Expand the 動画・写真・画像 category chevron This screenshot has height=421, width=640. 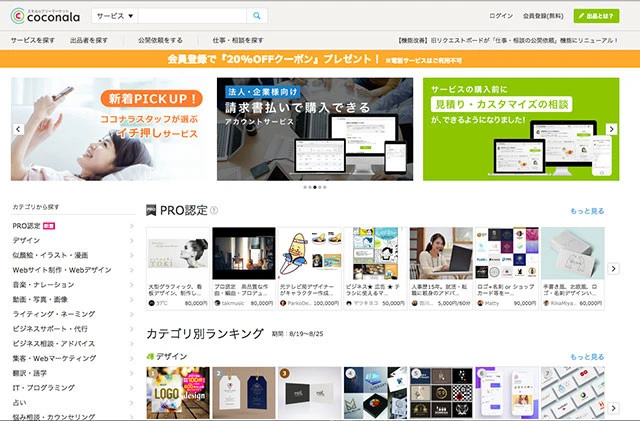132,299
